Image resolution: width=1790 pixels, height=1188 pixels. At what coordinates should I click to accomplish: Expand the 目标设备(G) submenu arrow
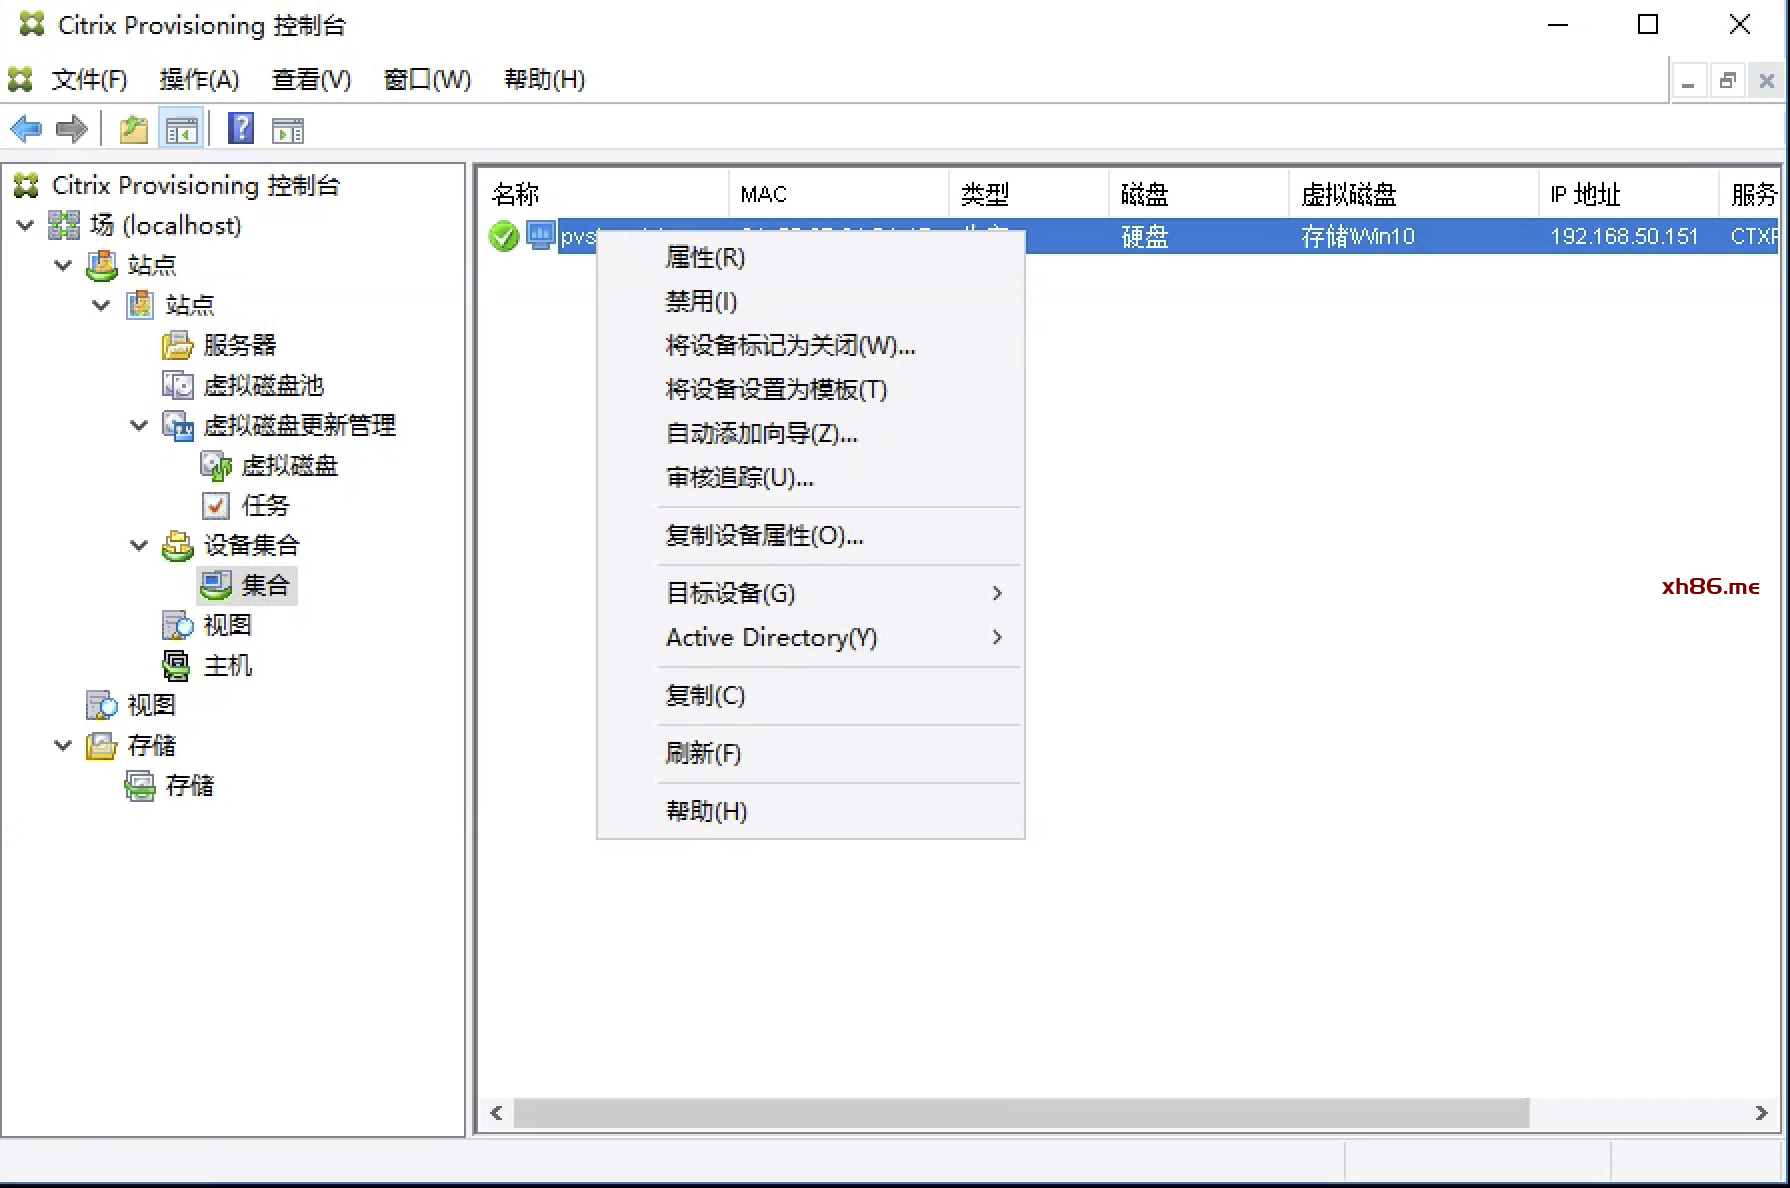click(997, 593)
